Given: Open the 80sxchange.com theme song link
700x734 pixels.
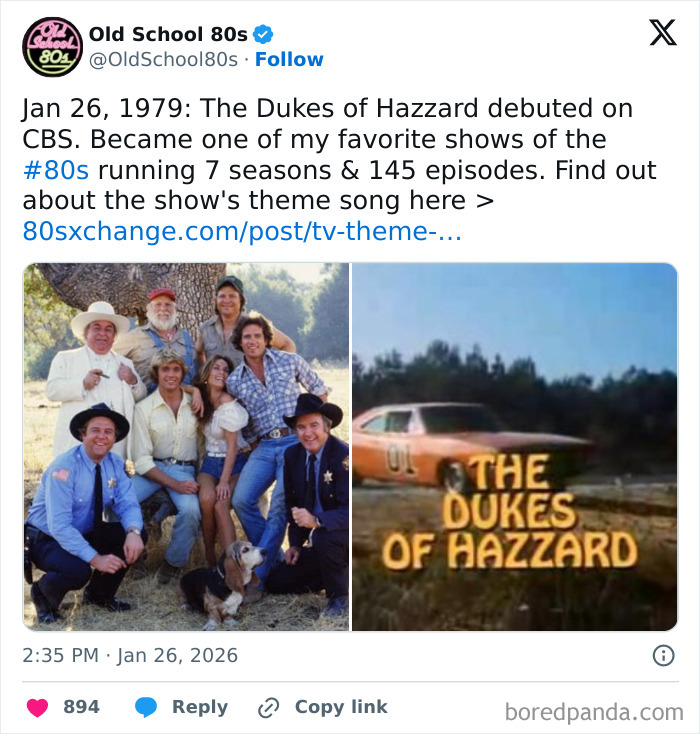Looking at the screenshot, I should point(241,232).
